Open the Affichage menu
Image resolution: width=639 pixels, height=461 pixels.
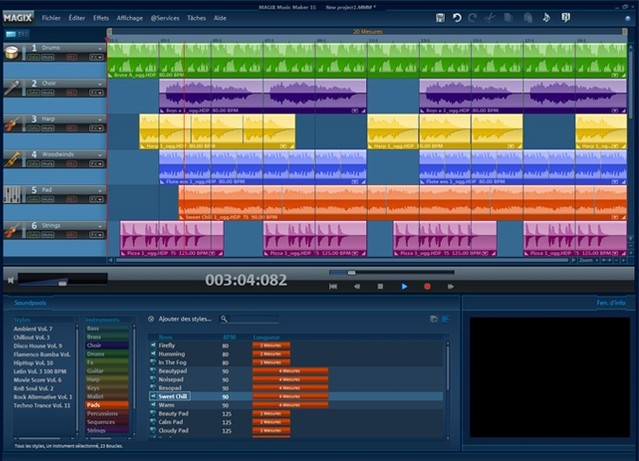coord(130,18)
